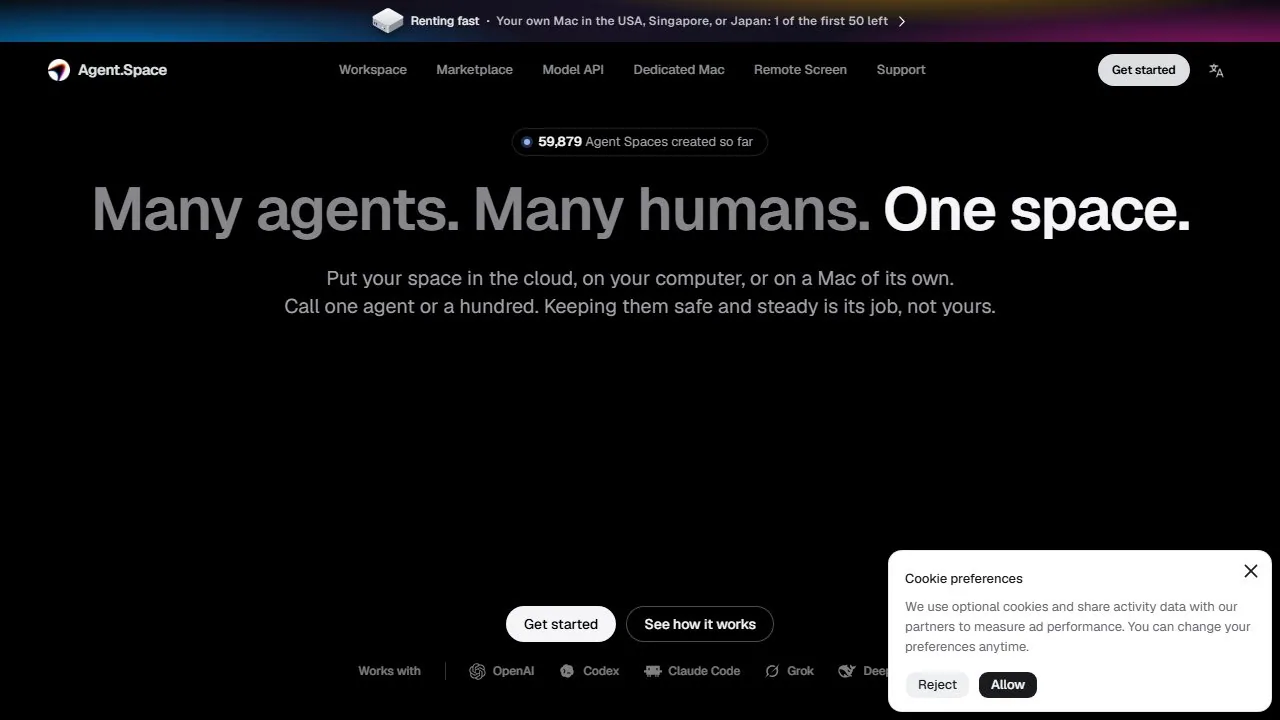This screenshot has width=1280, height=720.
Task: Click the Grok logo icon
Action: point(772,671)
